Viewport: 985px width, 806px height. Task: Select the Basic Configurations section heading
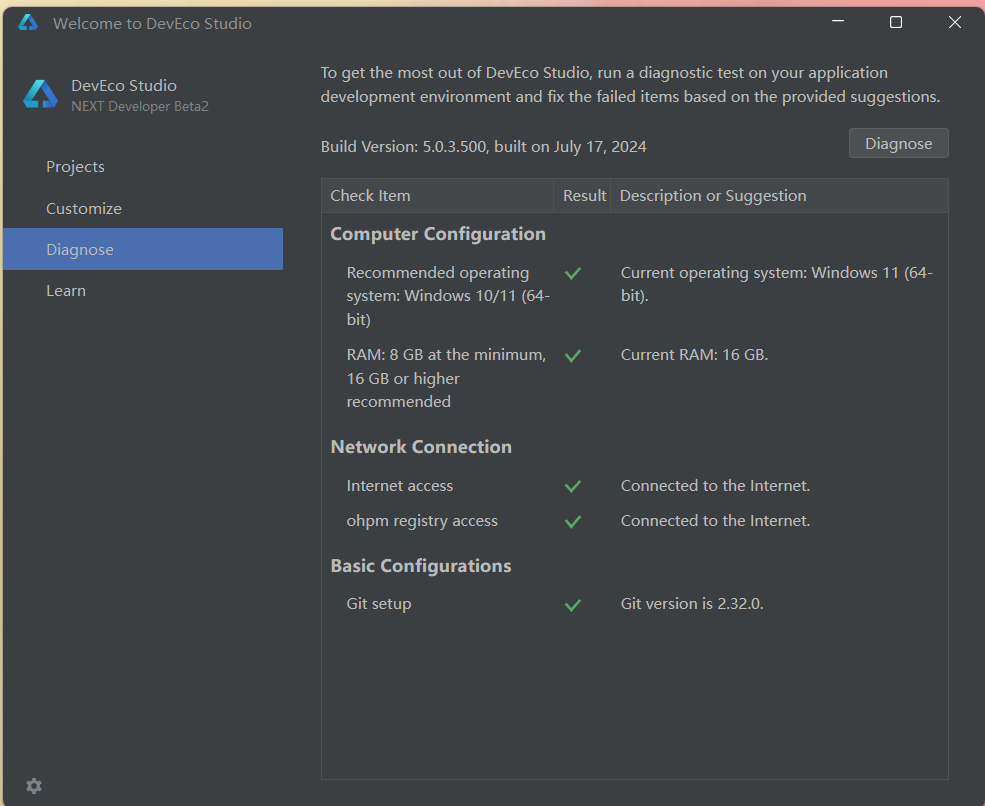click(421, 565)
